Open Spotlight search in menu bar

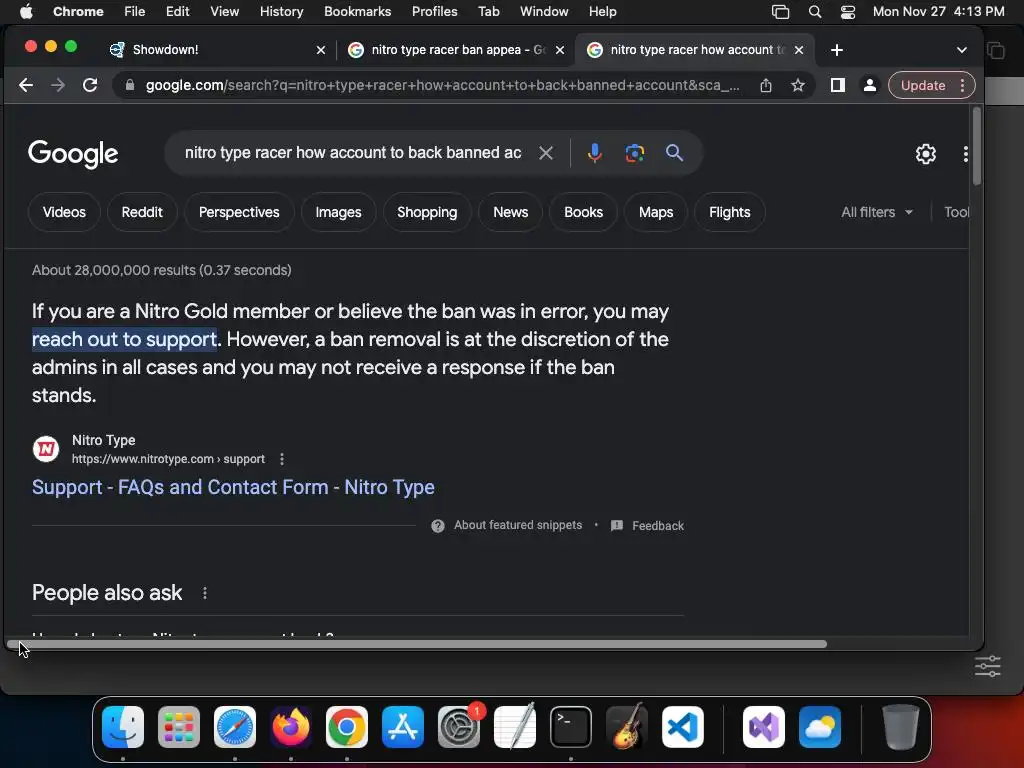point(814,12)
